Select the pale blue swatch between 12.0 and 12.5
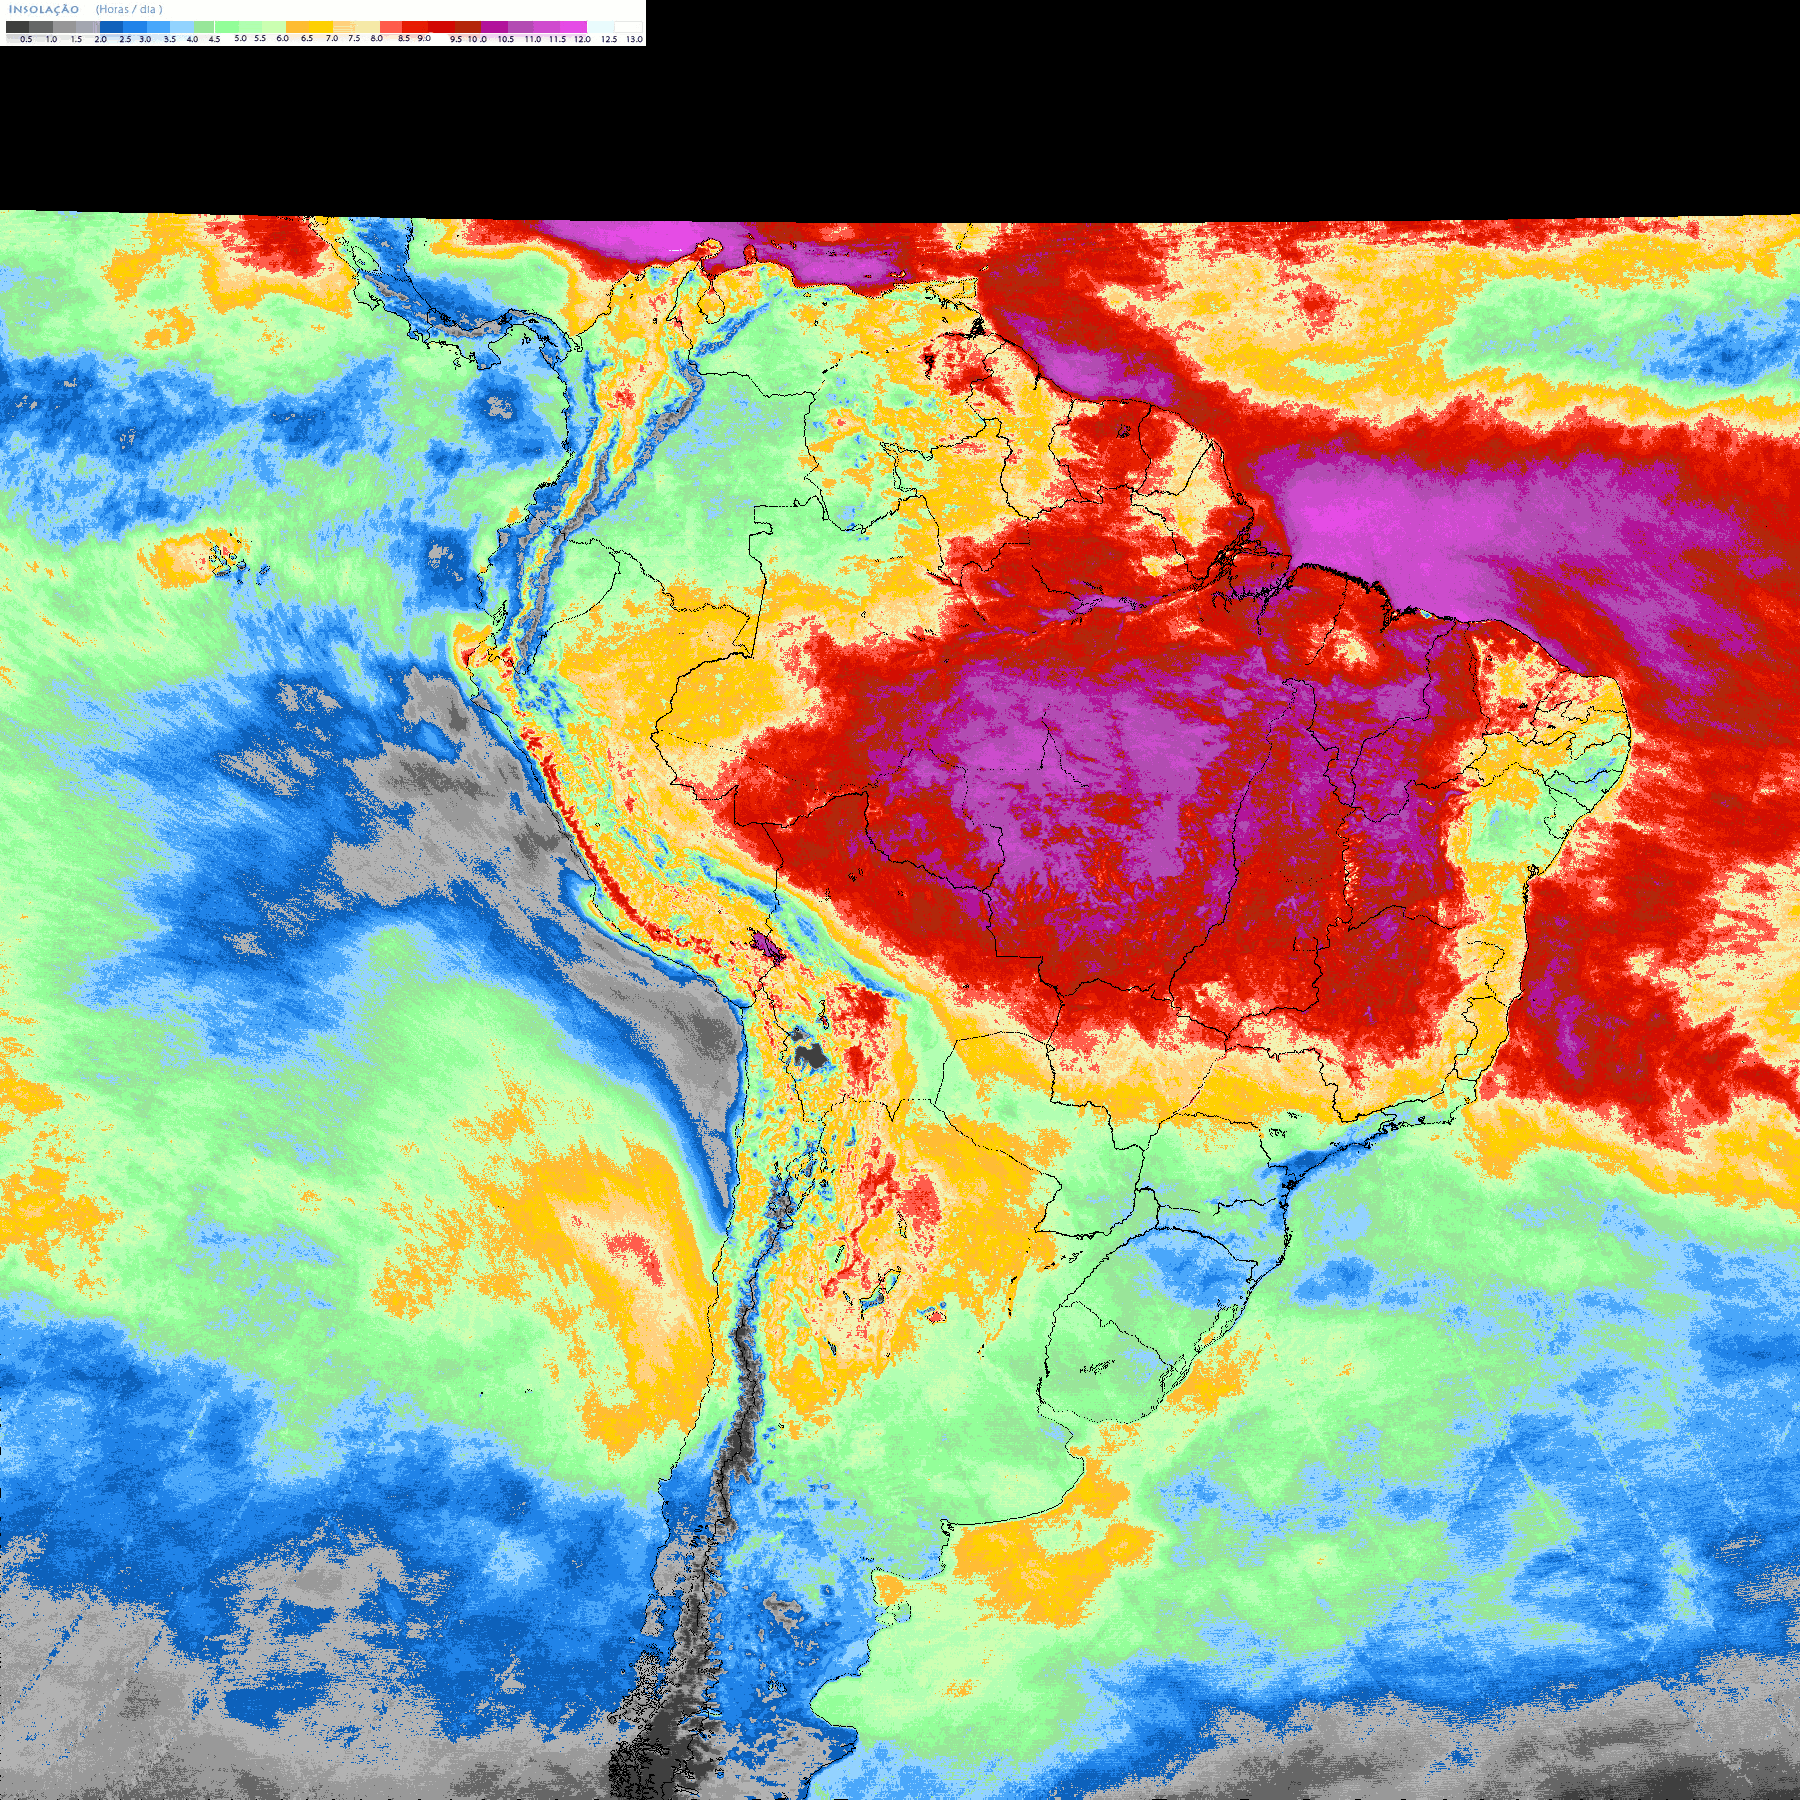 (600, 27)
